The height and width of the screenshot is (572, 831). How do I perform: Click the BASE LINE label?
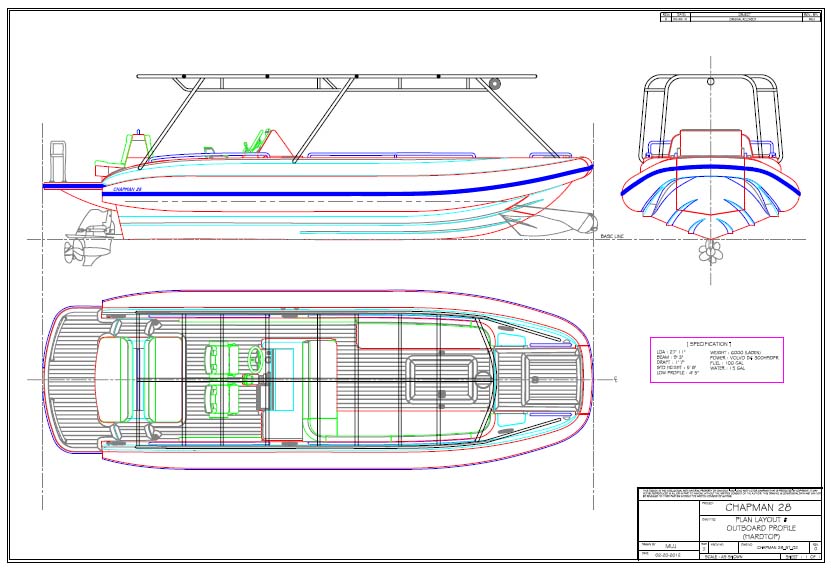point(611,235)
